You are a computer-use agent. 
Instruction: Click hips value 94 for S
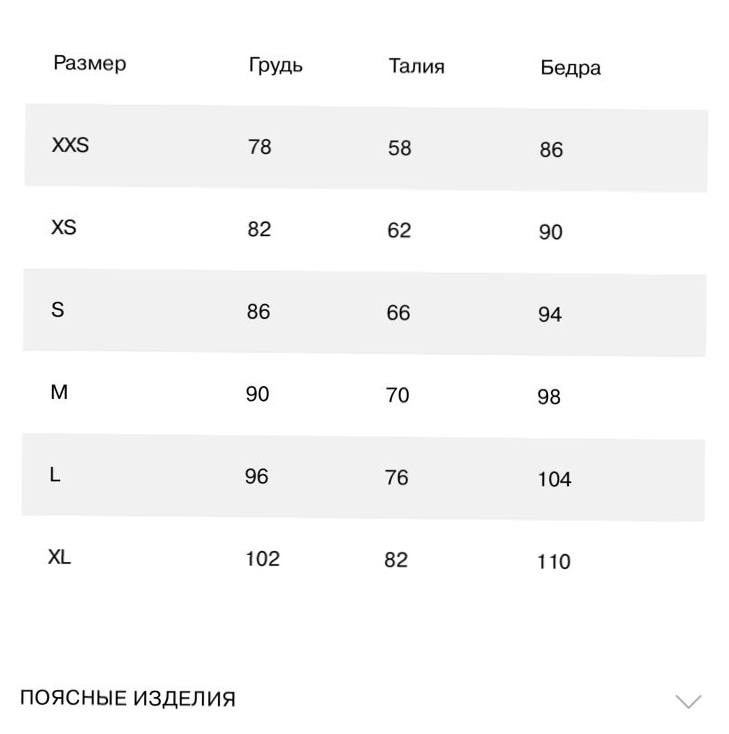550,315
